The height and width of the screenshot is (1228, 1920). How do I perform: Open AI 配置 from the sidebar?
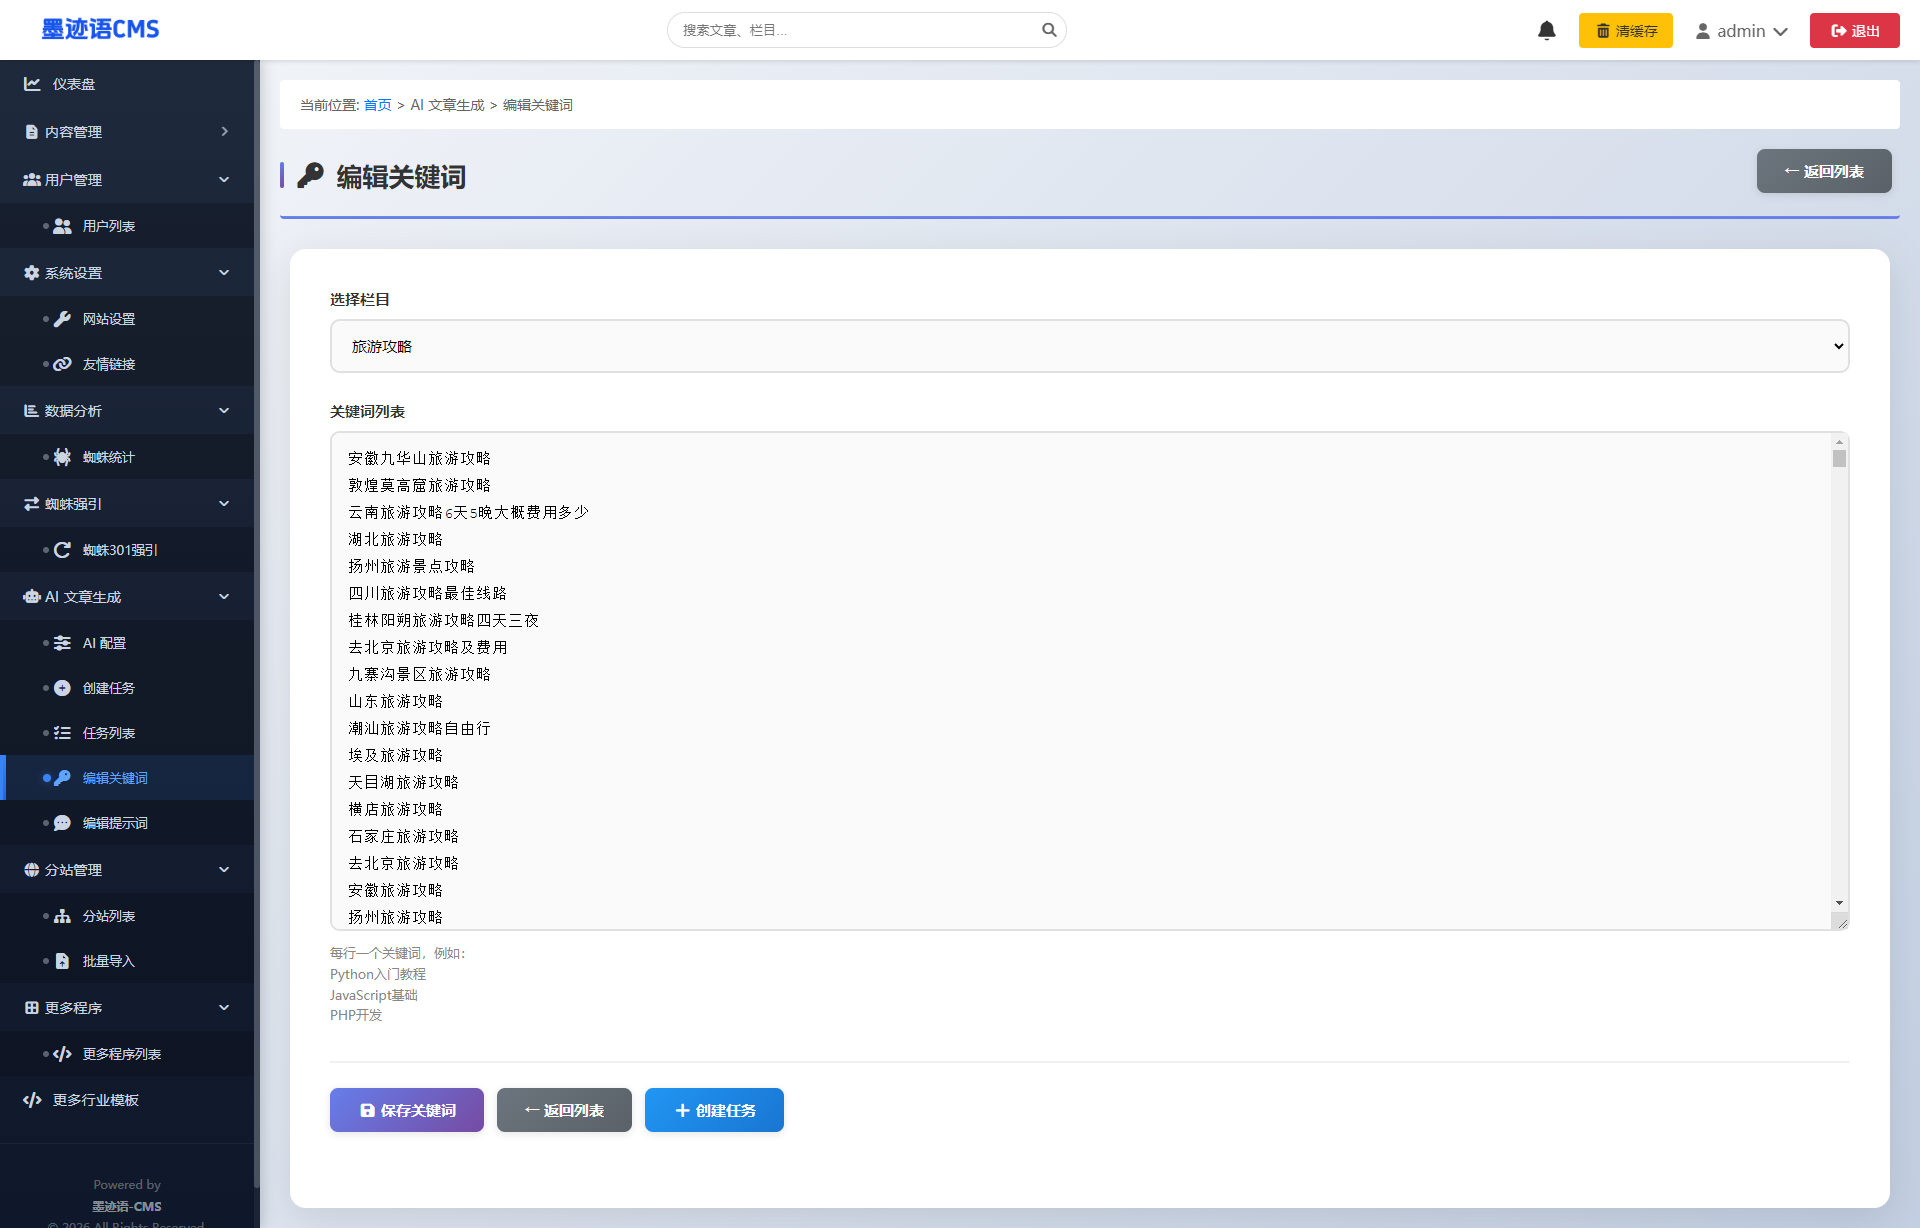point(104,643)
